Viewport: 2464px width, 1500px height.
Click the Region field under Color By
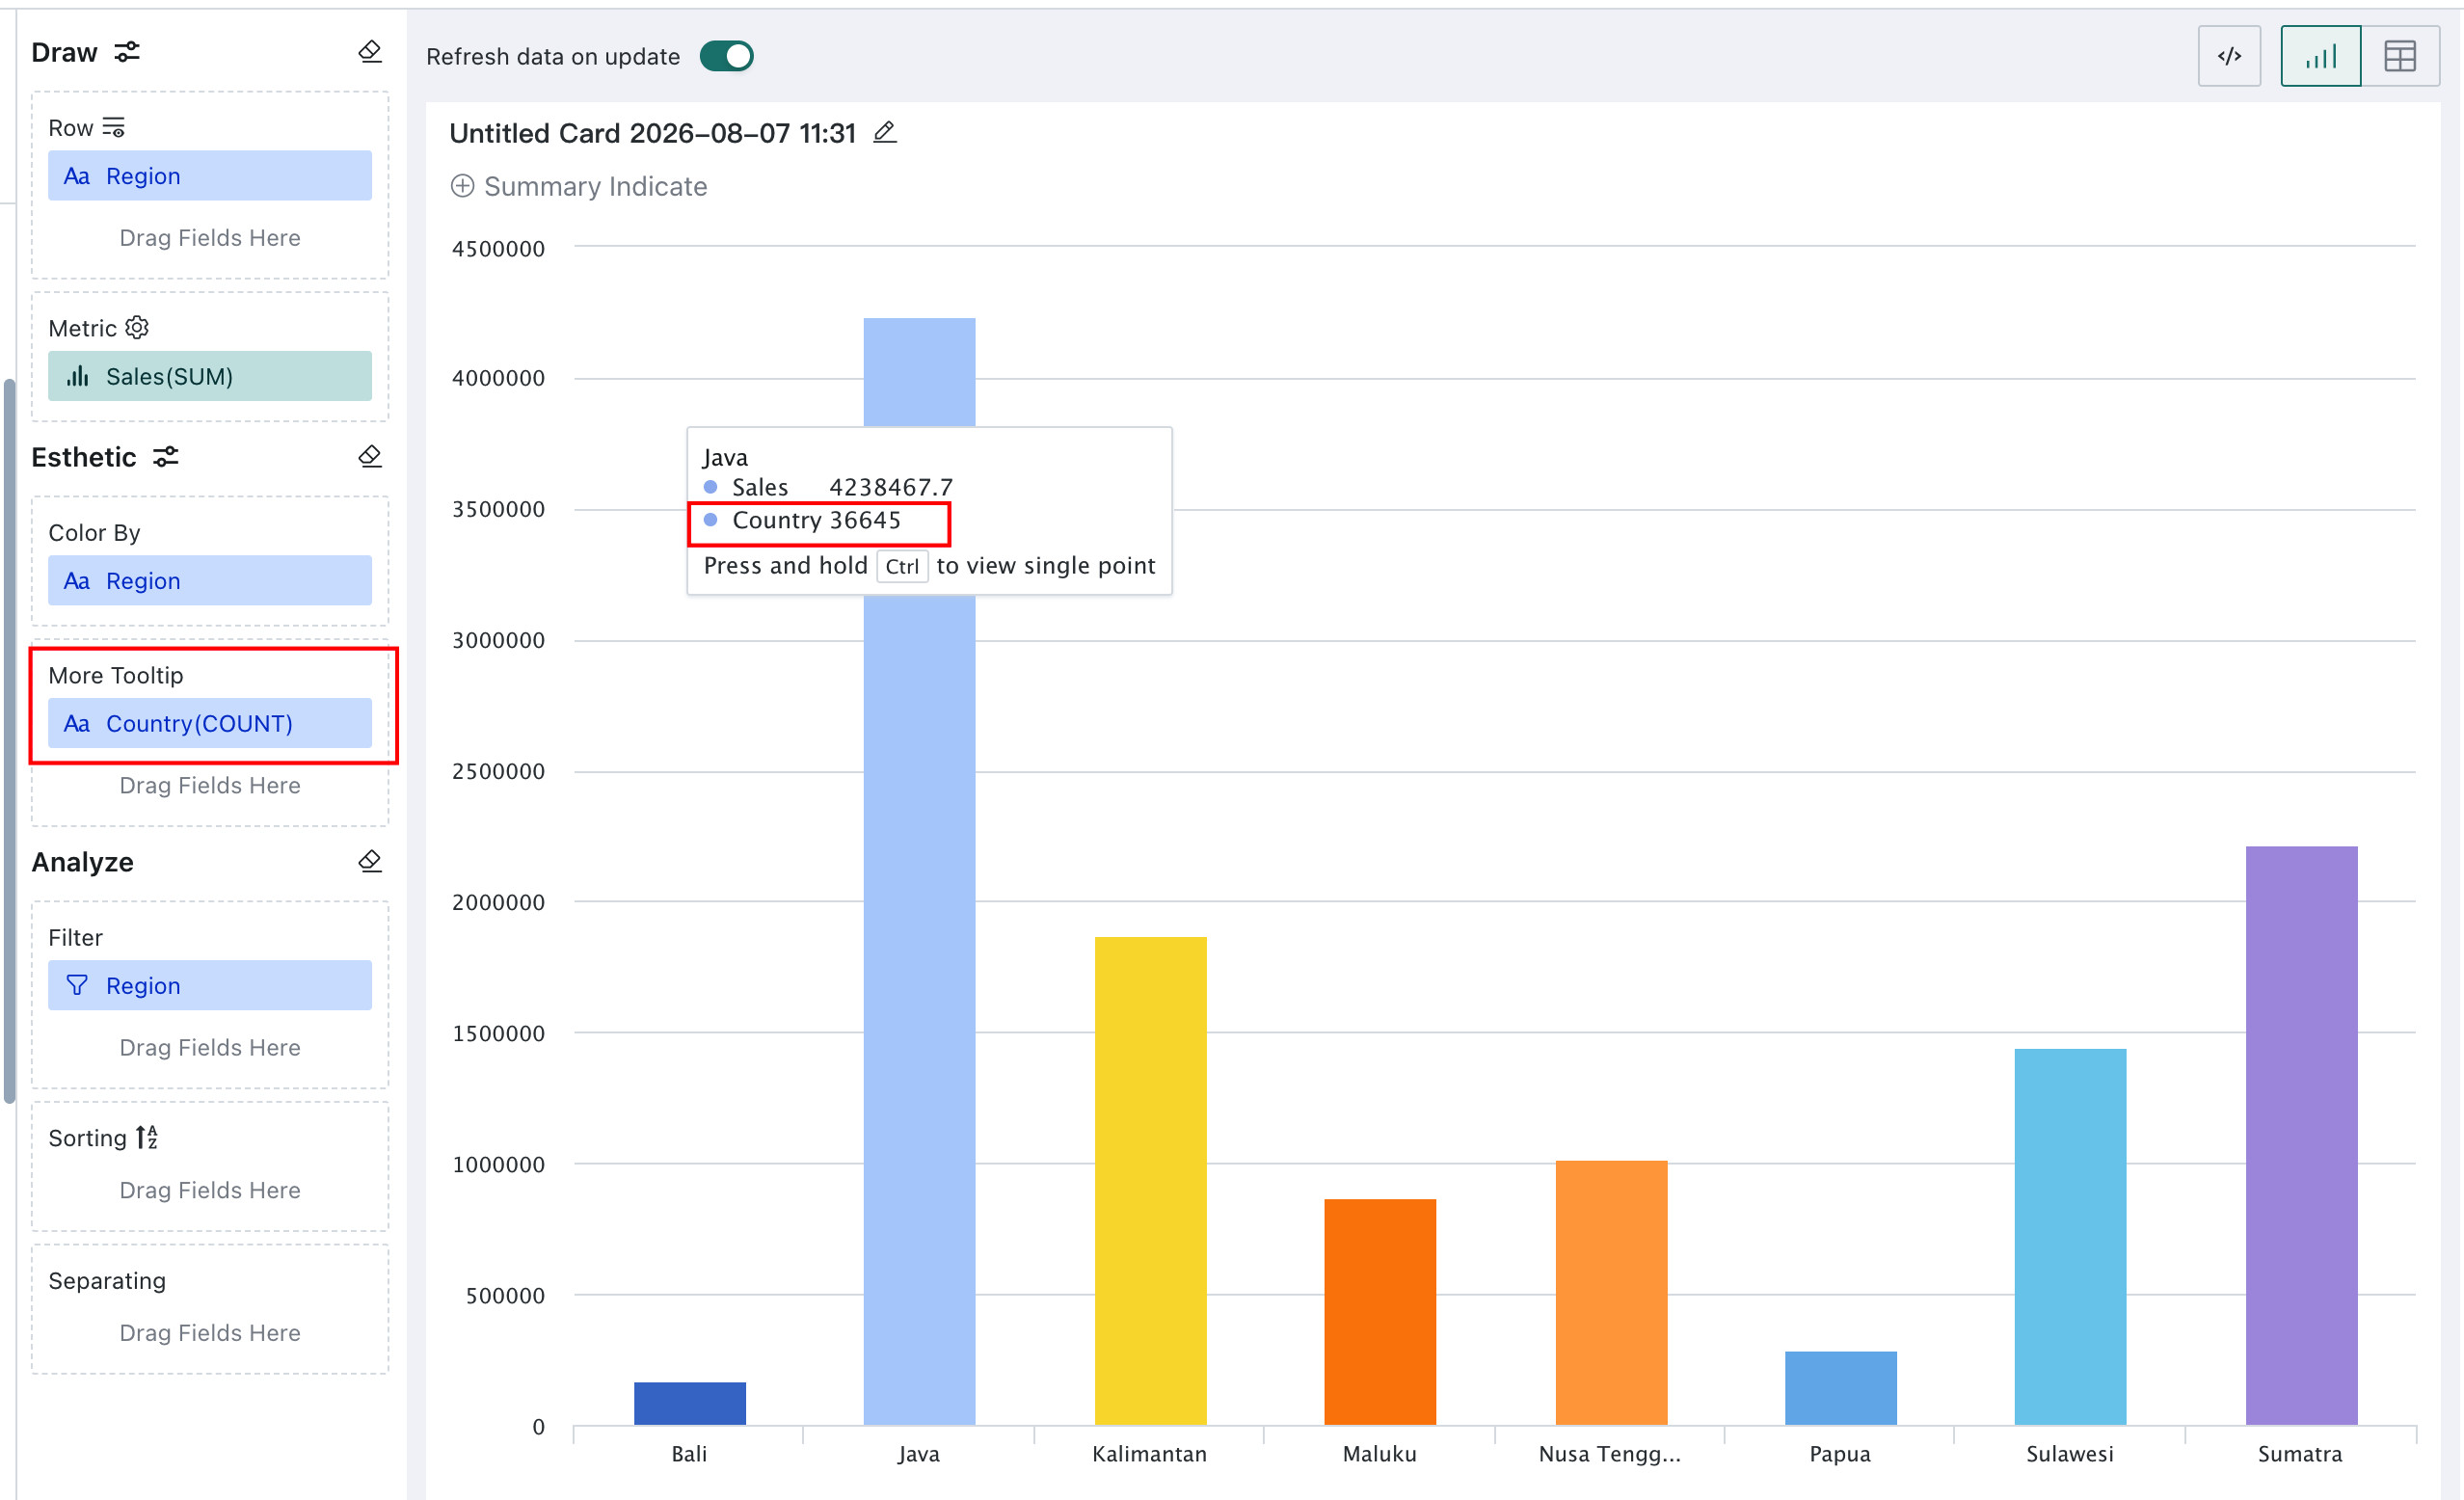tap(210, 581)
